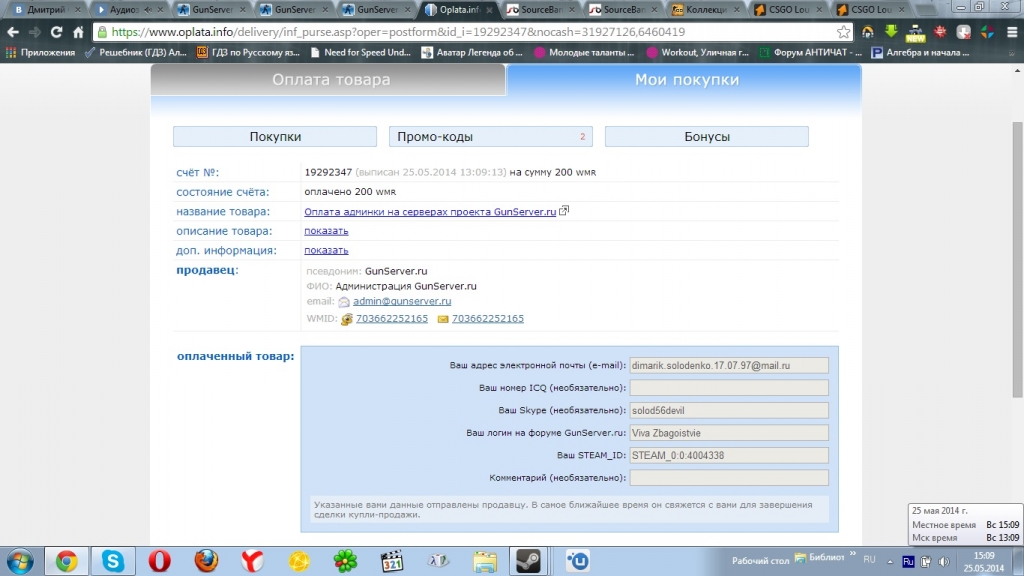Click the Skype field containing solod56devil
This screenshot has height=576, width=1024.
click(x=729, y=410)
